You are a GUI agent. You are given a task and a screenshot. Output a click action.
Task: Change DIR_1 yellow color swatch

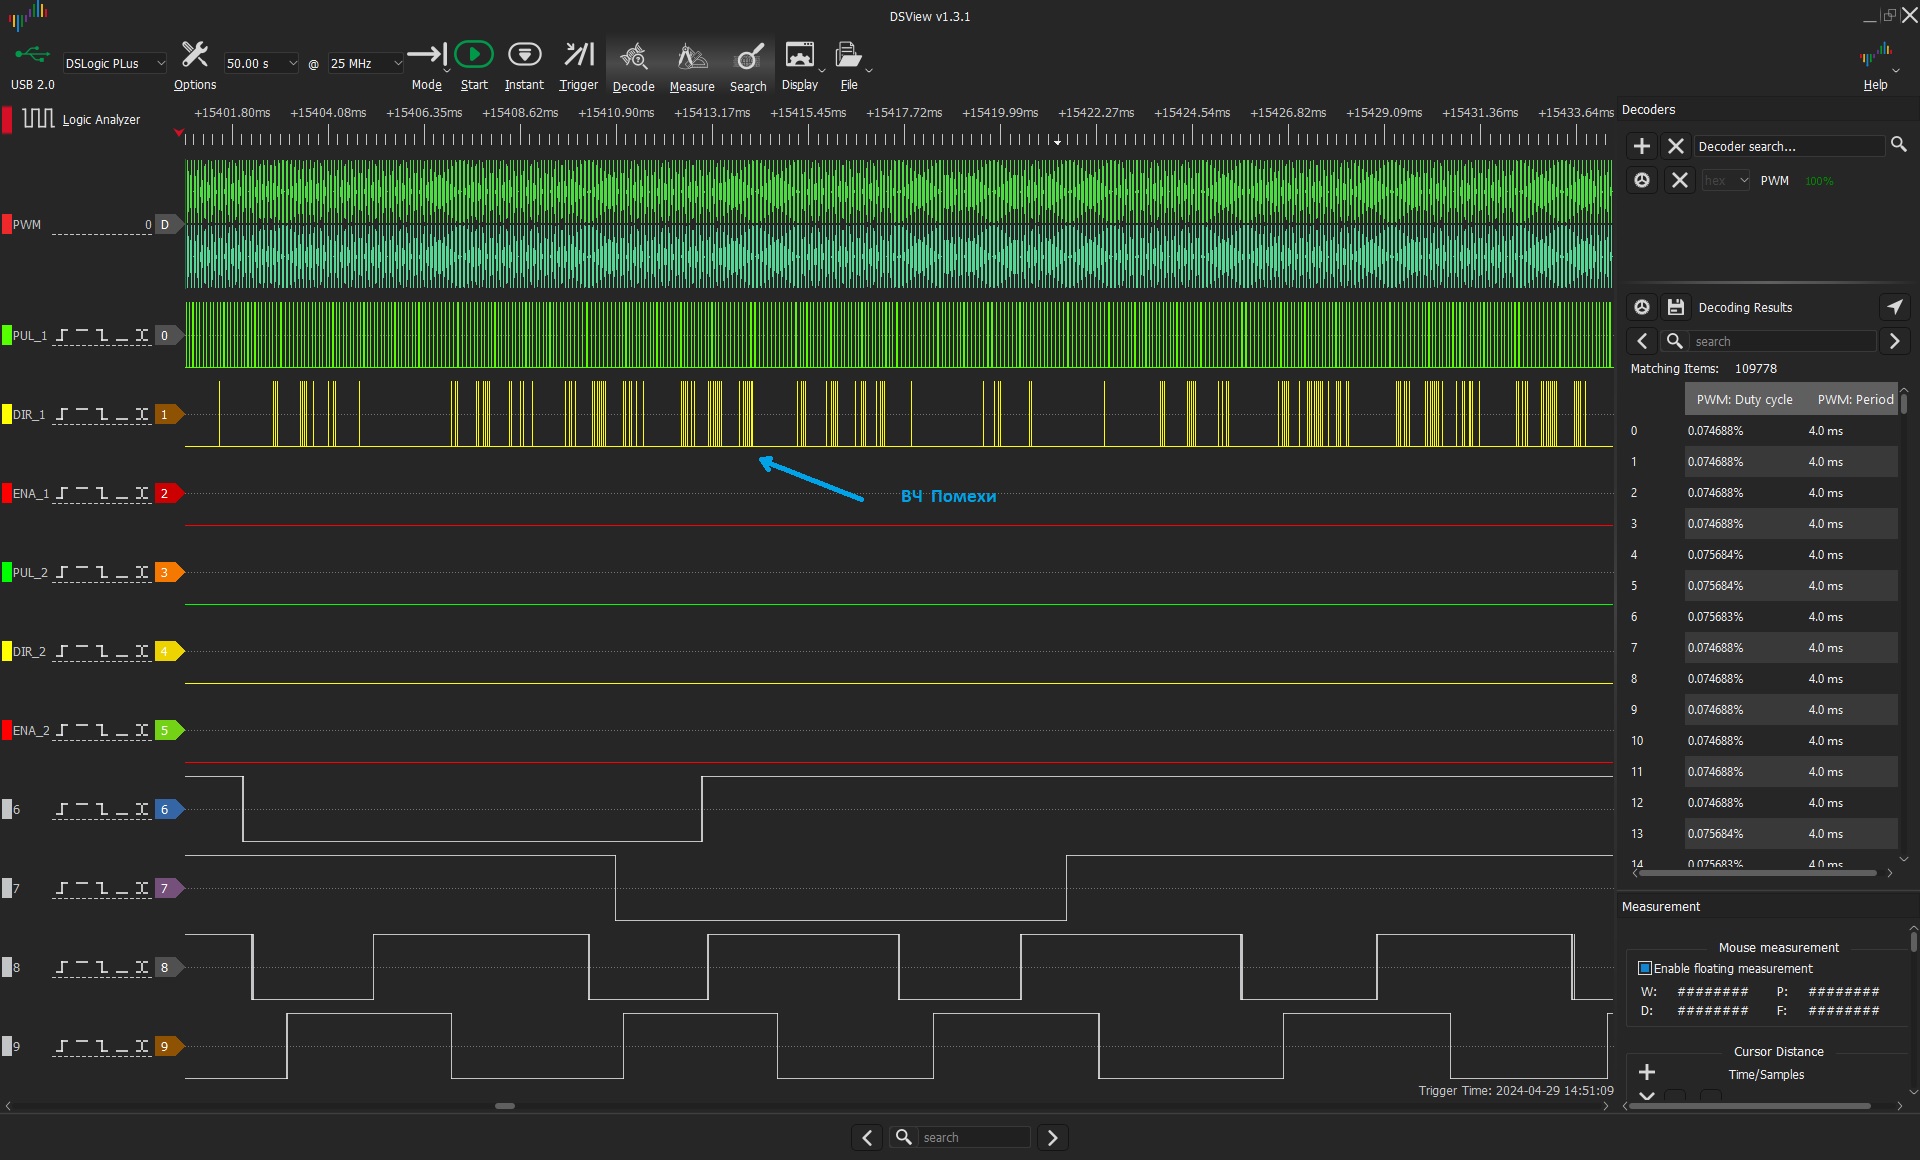7,414
